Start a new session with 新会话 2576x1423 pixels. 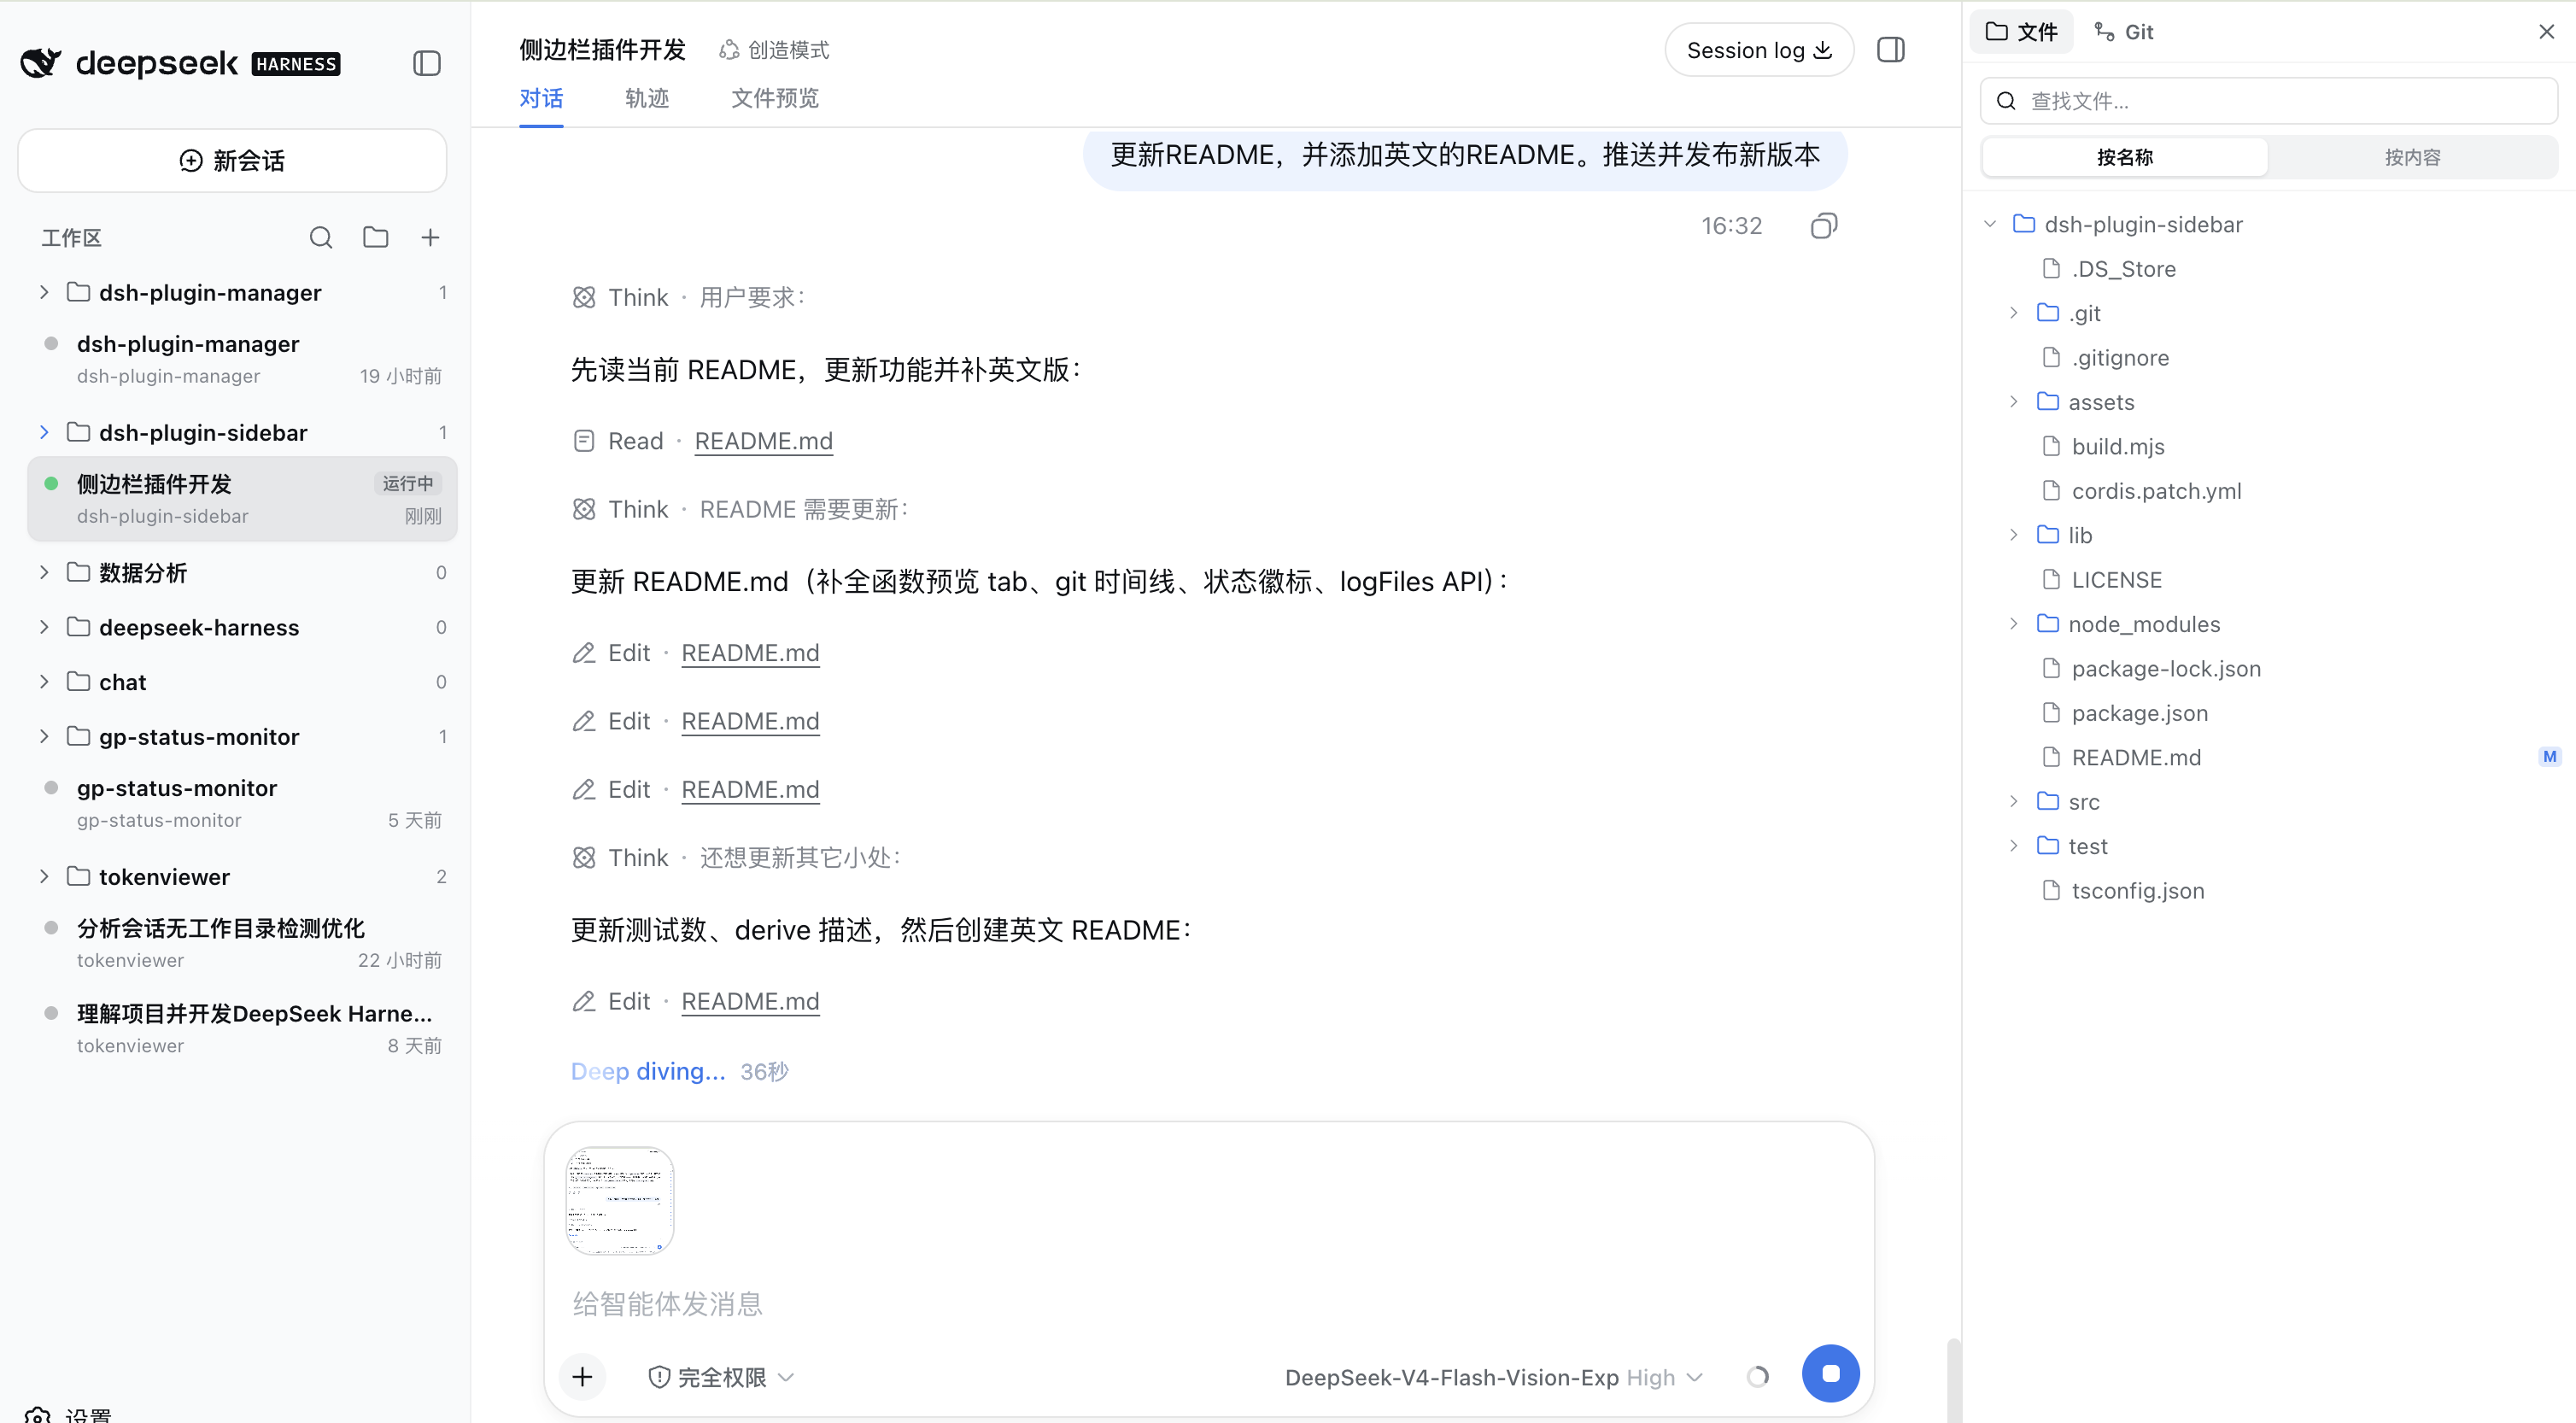(232, 160)
